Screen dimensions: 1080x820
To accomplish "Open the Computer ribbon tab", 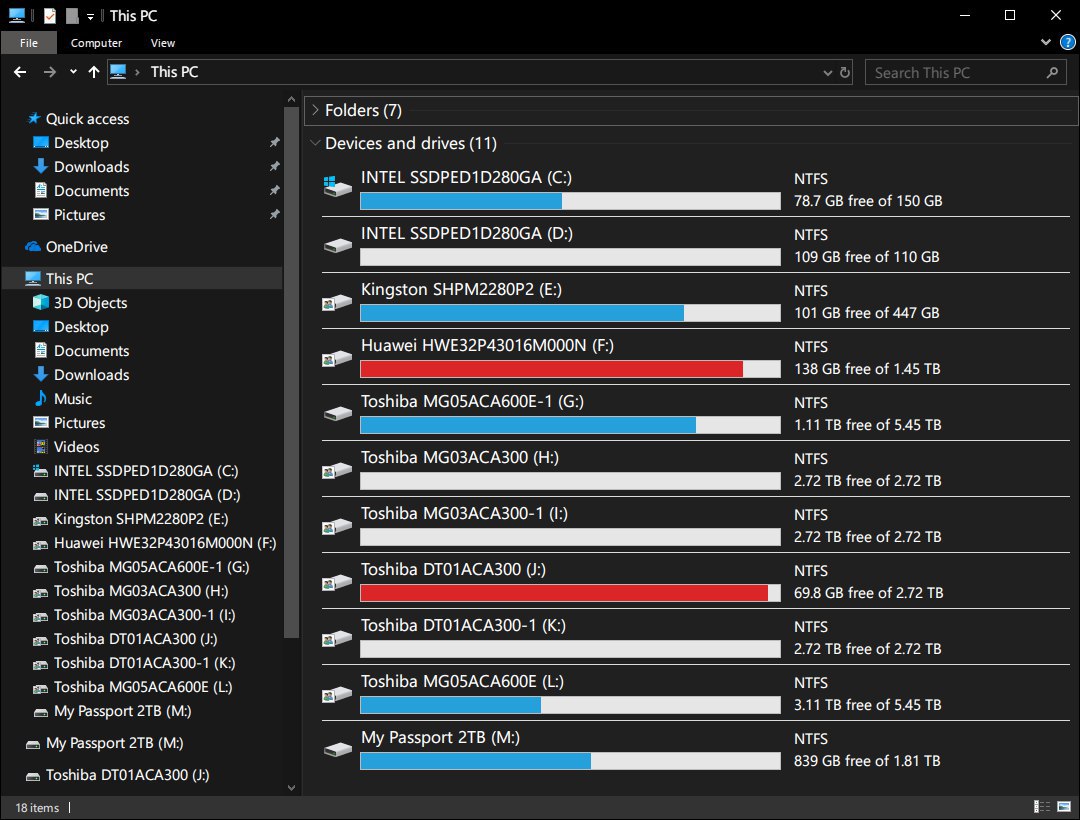I will pyautogui.click(x=96, y=43).
